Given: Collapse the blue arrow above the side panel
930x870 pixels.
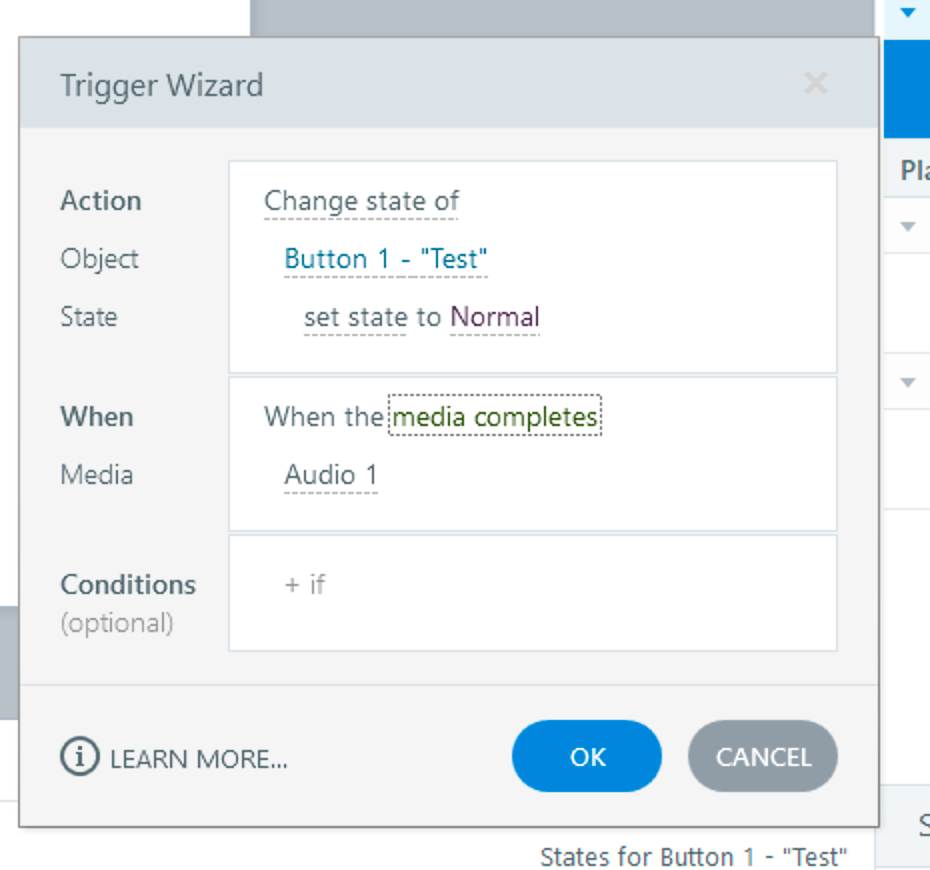Looking at the screenshot, I should tap(908, 13).
